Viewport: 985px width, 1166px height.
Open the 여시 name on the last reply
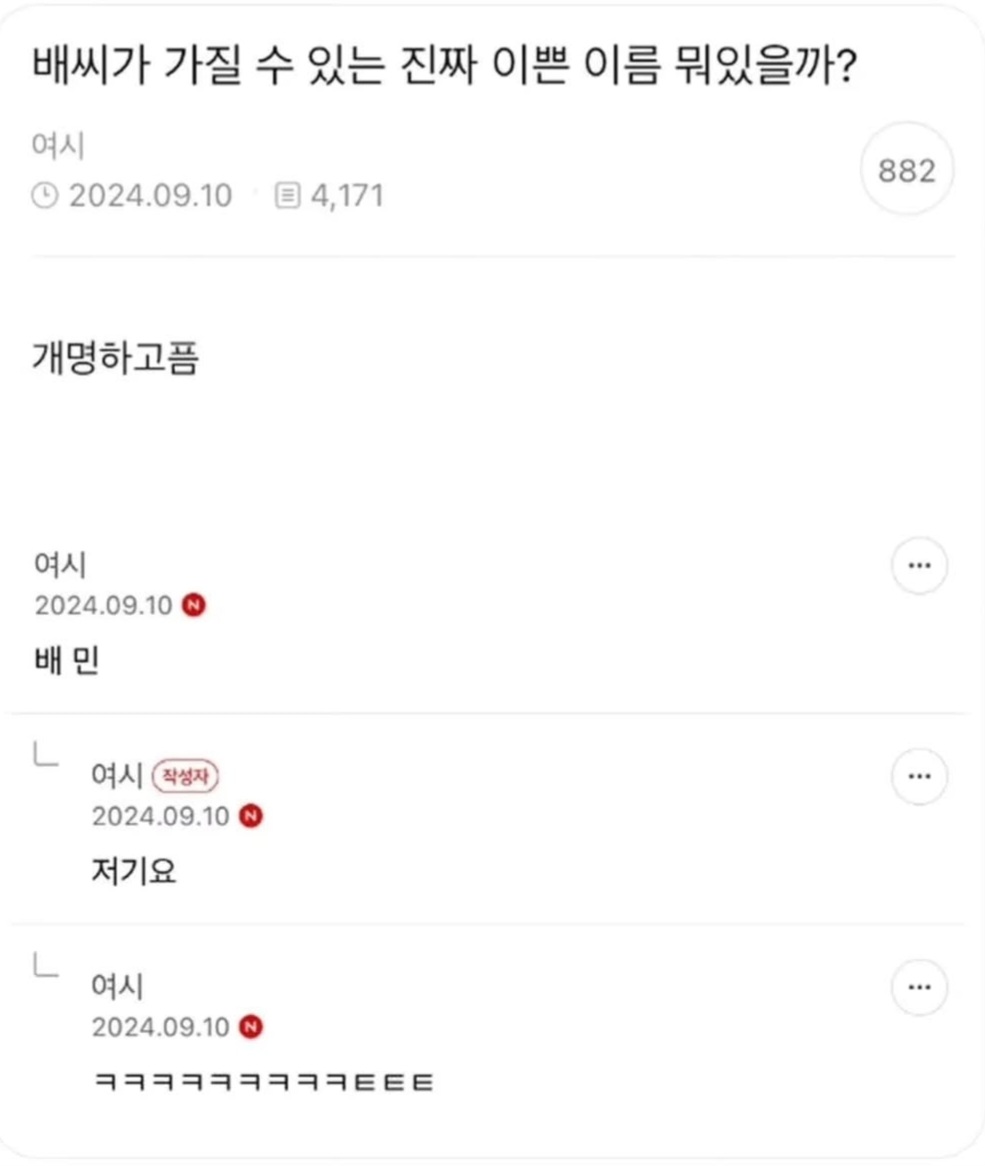117,986
